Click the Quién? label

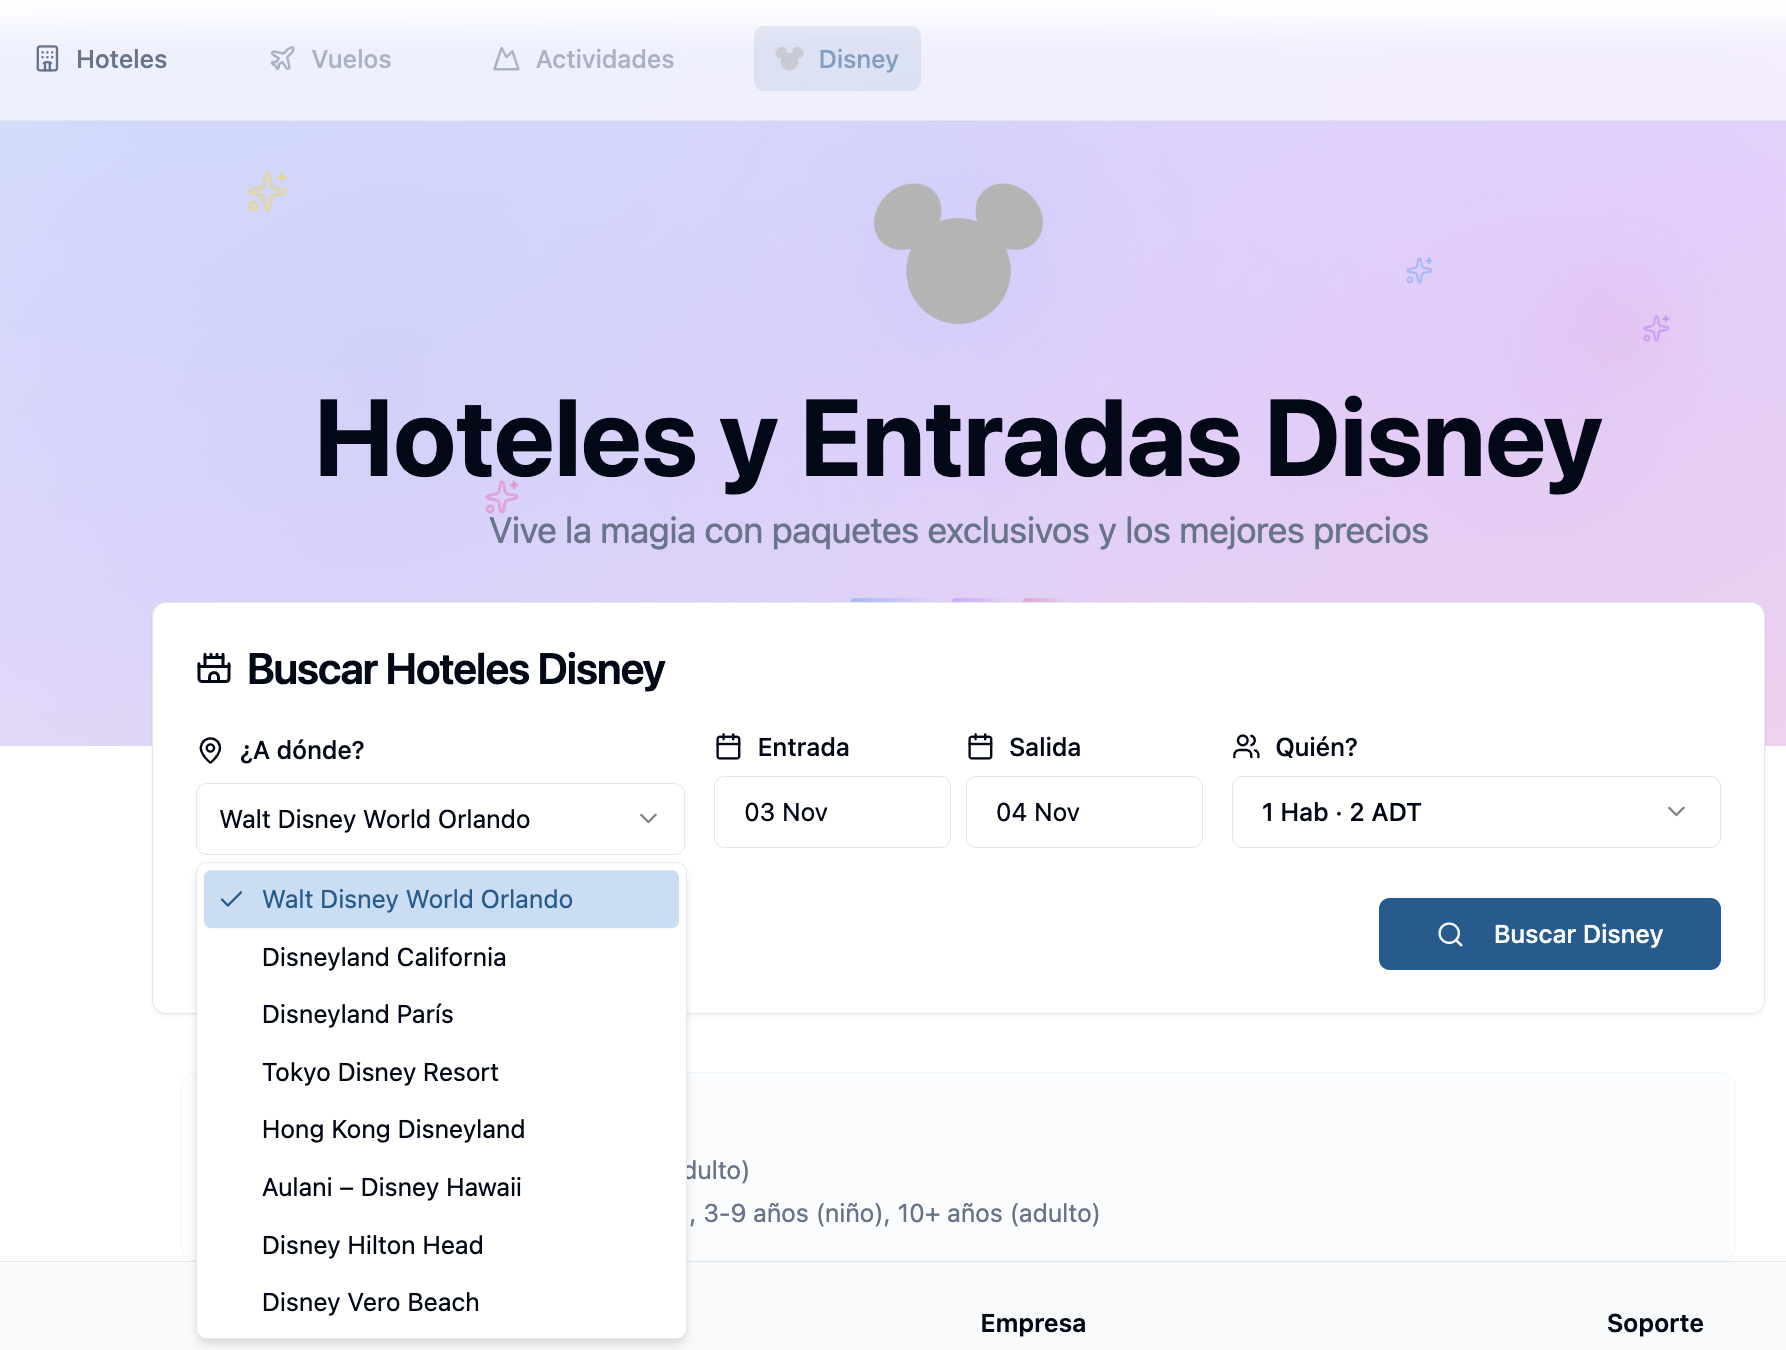point(1316,747)
